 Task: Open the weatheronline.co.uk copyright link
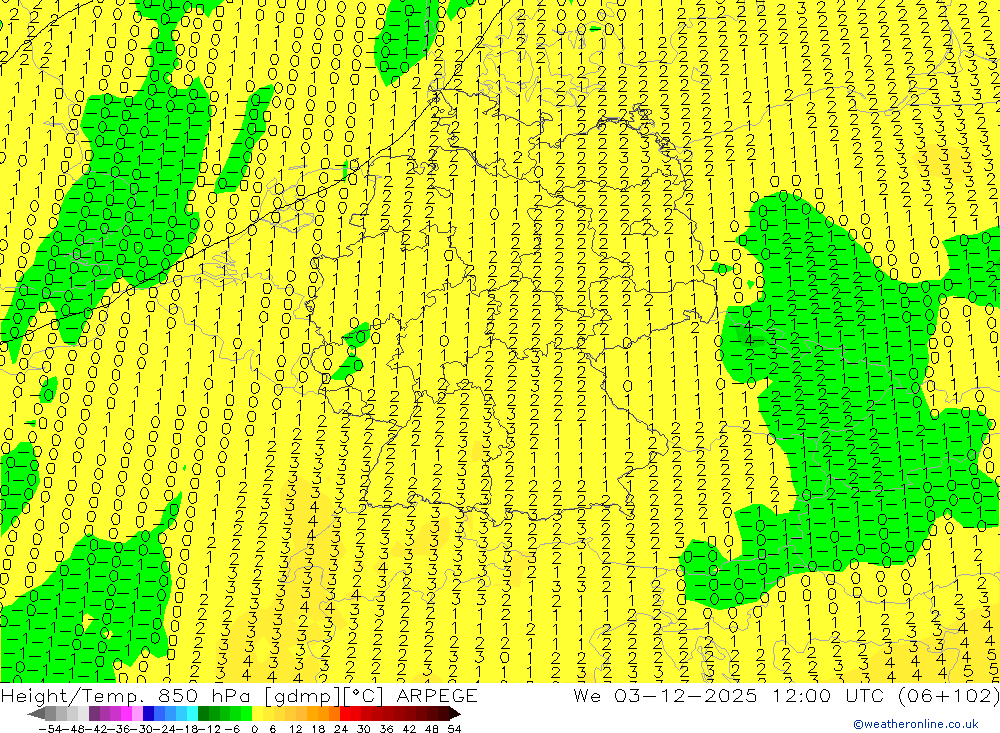[x=915, y=724]
